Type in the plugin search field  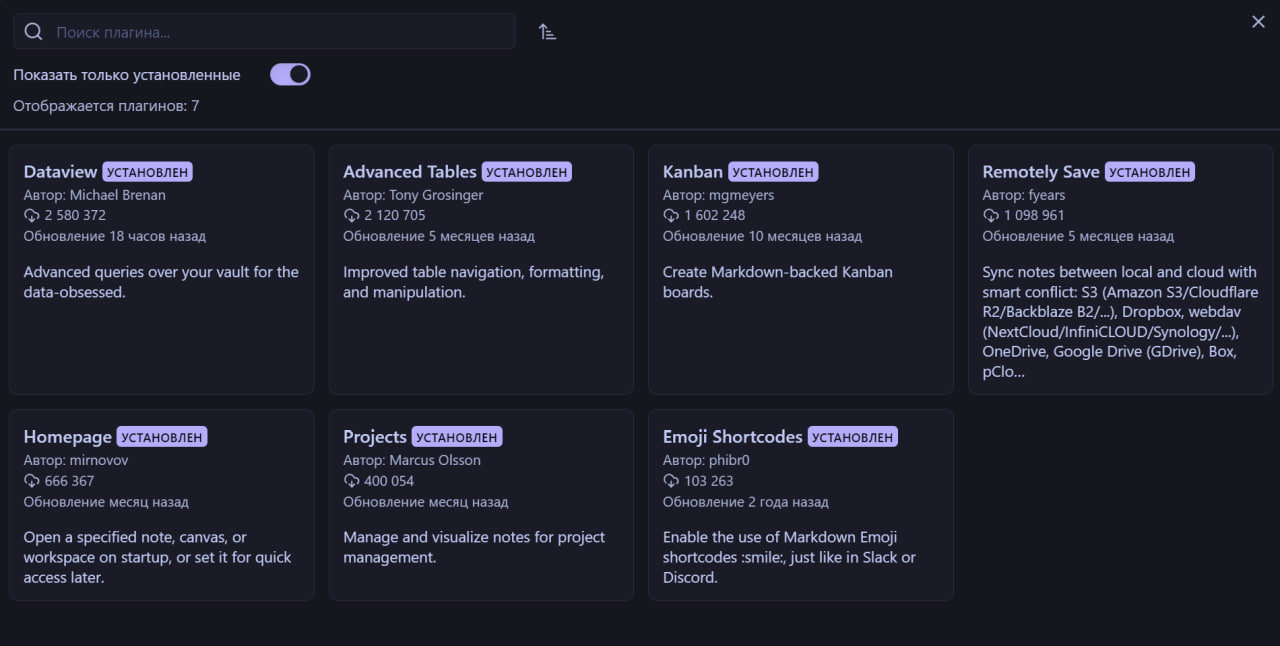click(280, 32)
